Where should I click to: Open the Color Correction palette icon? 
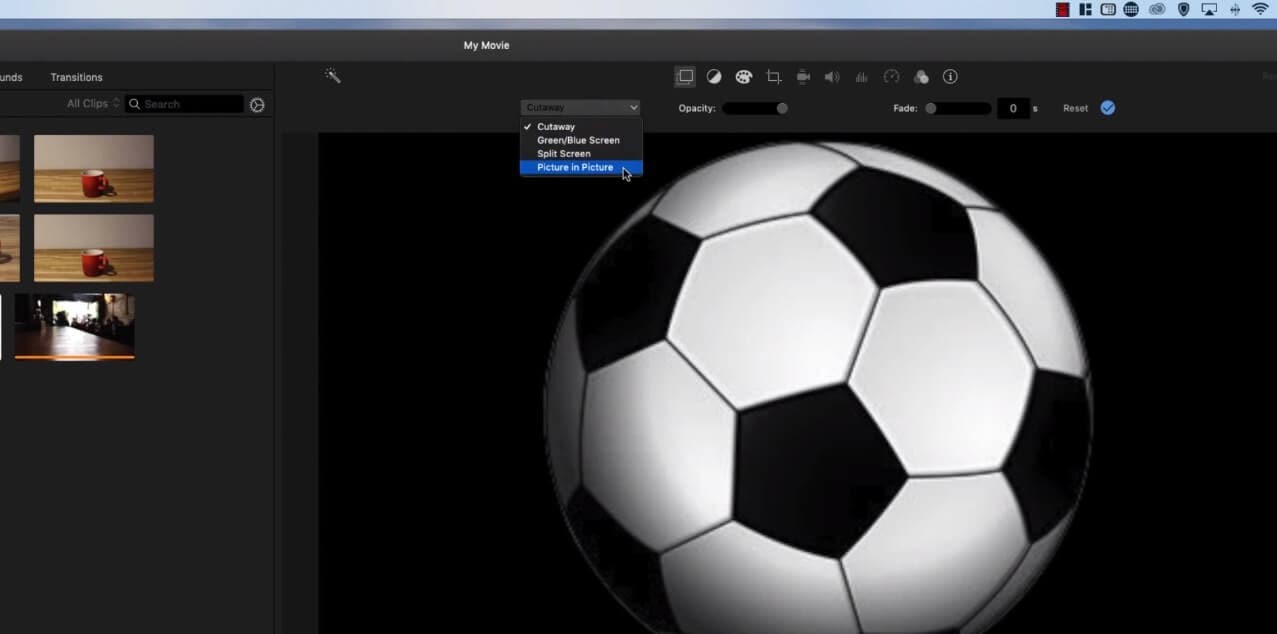coord(744,76)
